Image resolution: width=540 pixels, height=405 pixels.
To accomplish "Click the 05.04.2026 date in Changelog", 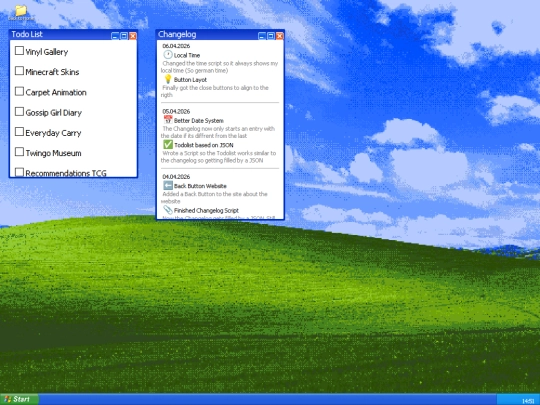I will pos(176,112).
